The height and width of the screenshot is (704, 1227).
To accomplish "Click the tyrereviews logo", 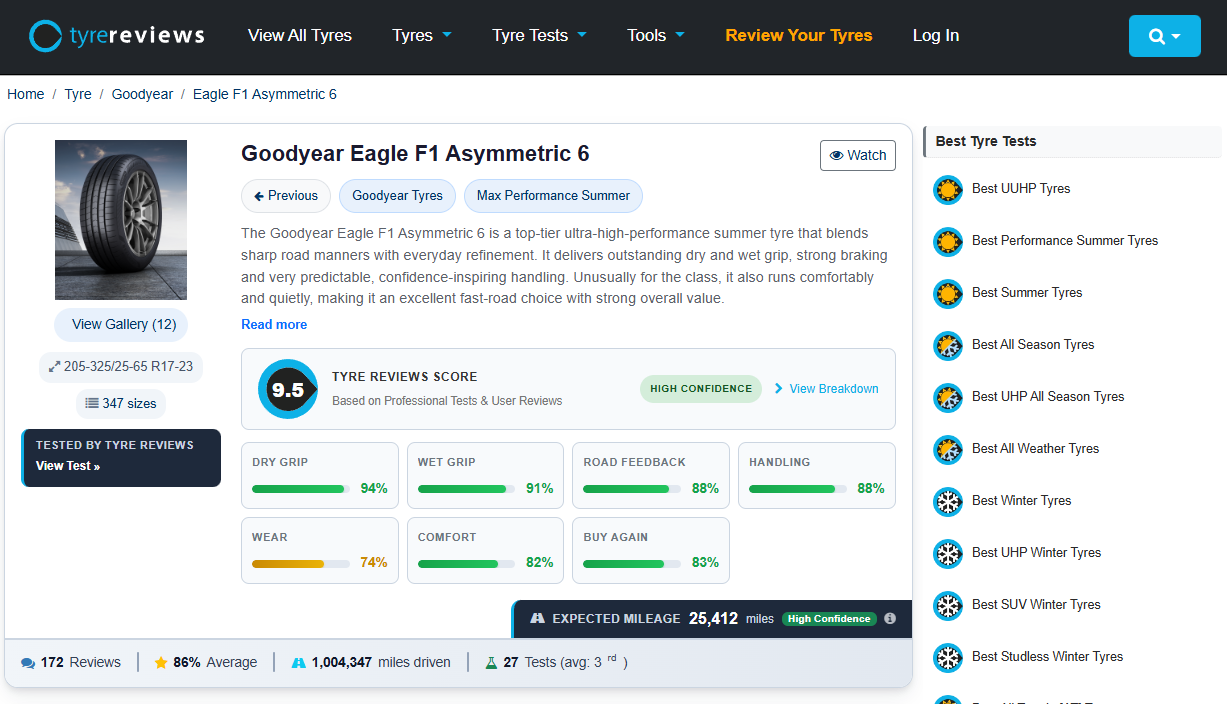I will 115,34.
